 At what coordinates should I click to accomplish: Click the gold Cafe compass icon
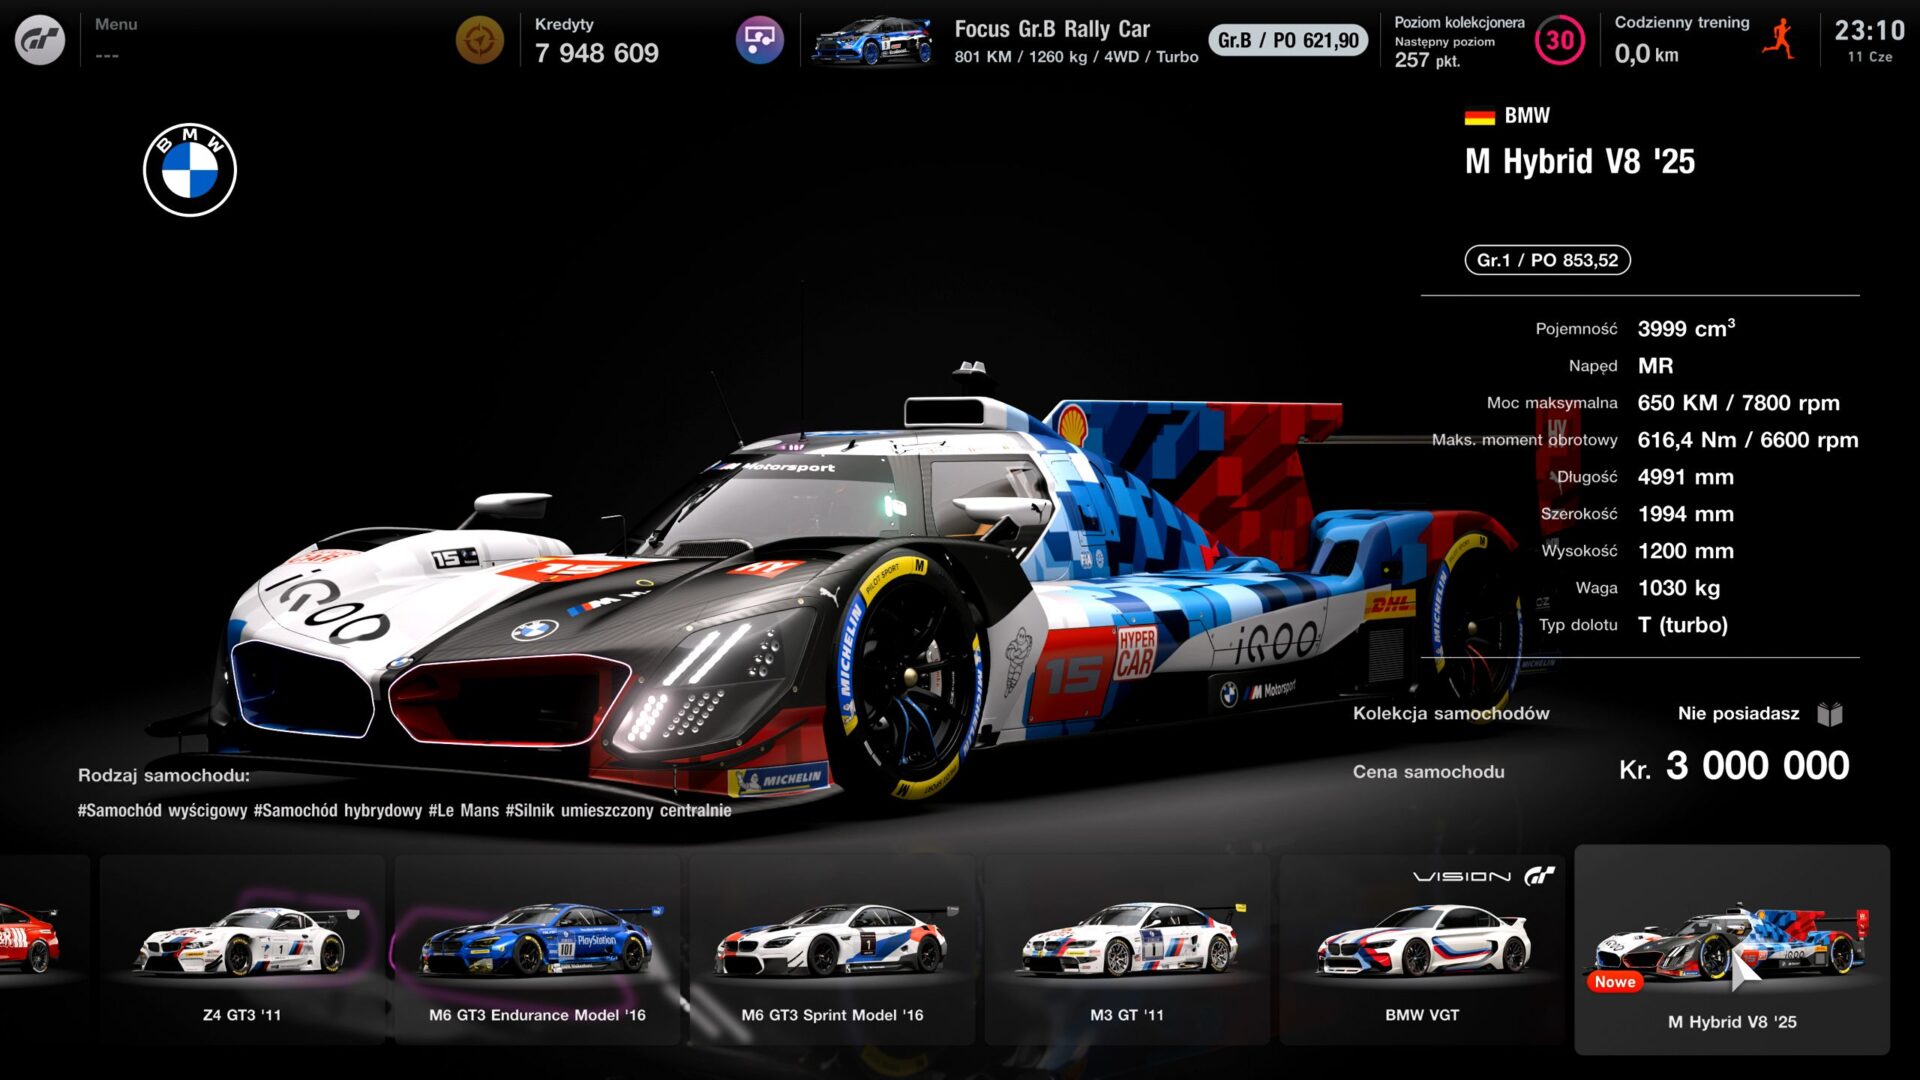pos(480,40)
